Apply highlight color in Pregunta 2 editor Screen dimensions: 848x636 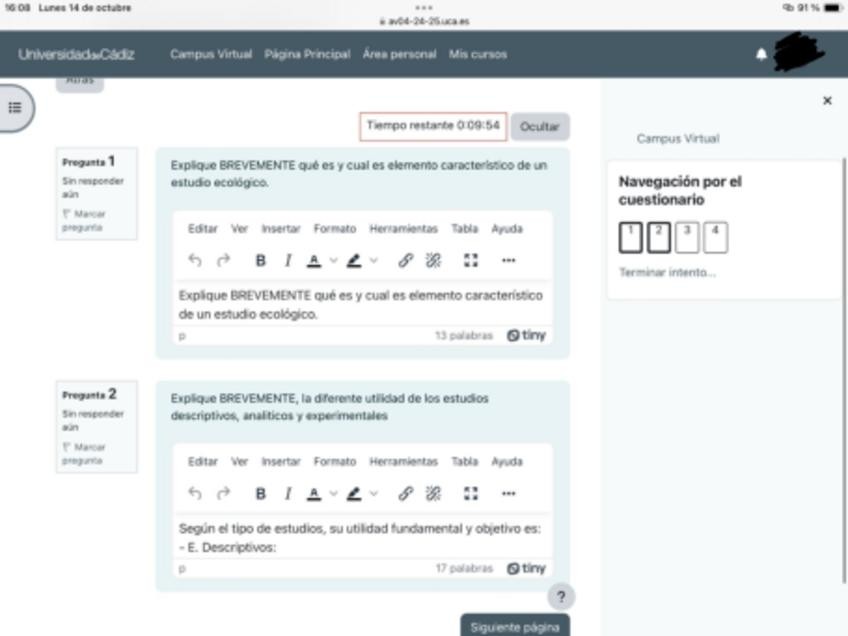pos(354,493)
